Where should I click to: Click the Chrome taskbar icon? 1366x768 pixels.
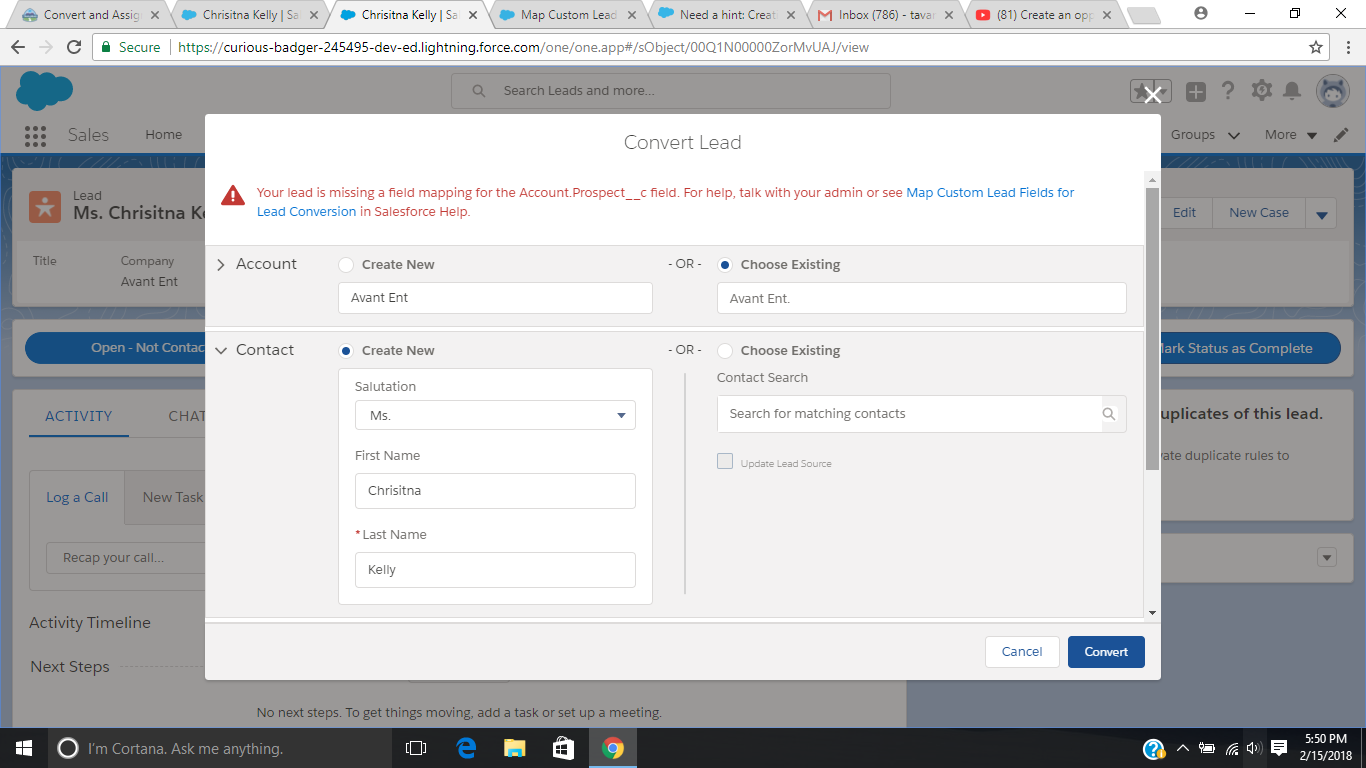click(x=613, y=748)
